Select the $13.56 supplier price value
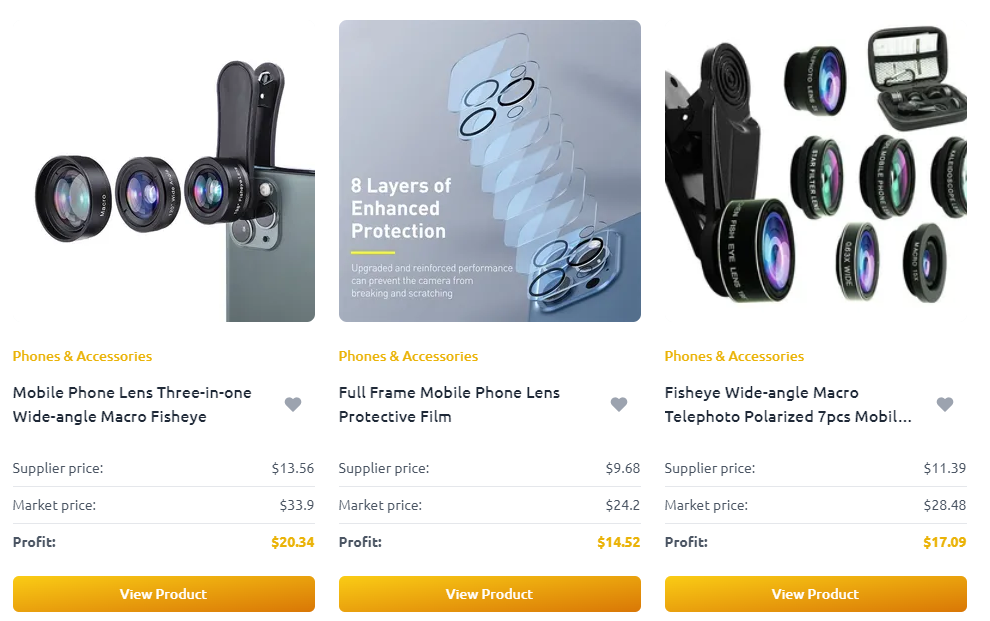 coord(292,468)
